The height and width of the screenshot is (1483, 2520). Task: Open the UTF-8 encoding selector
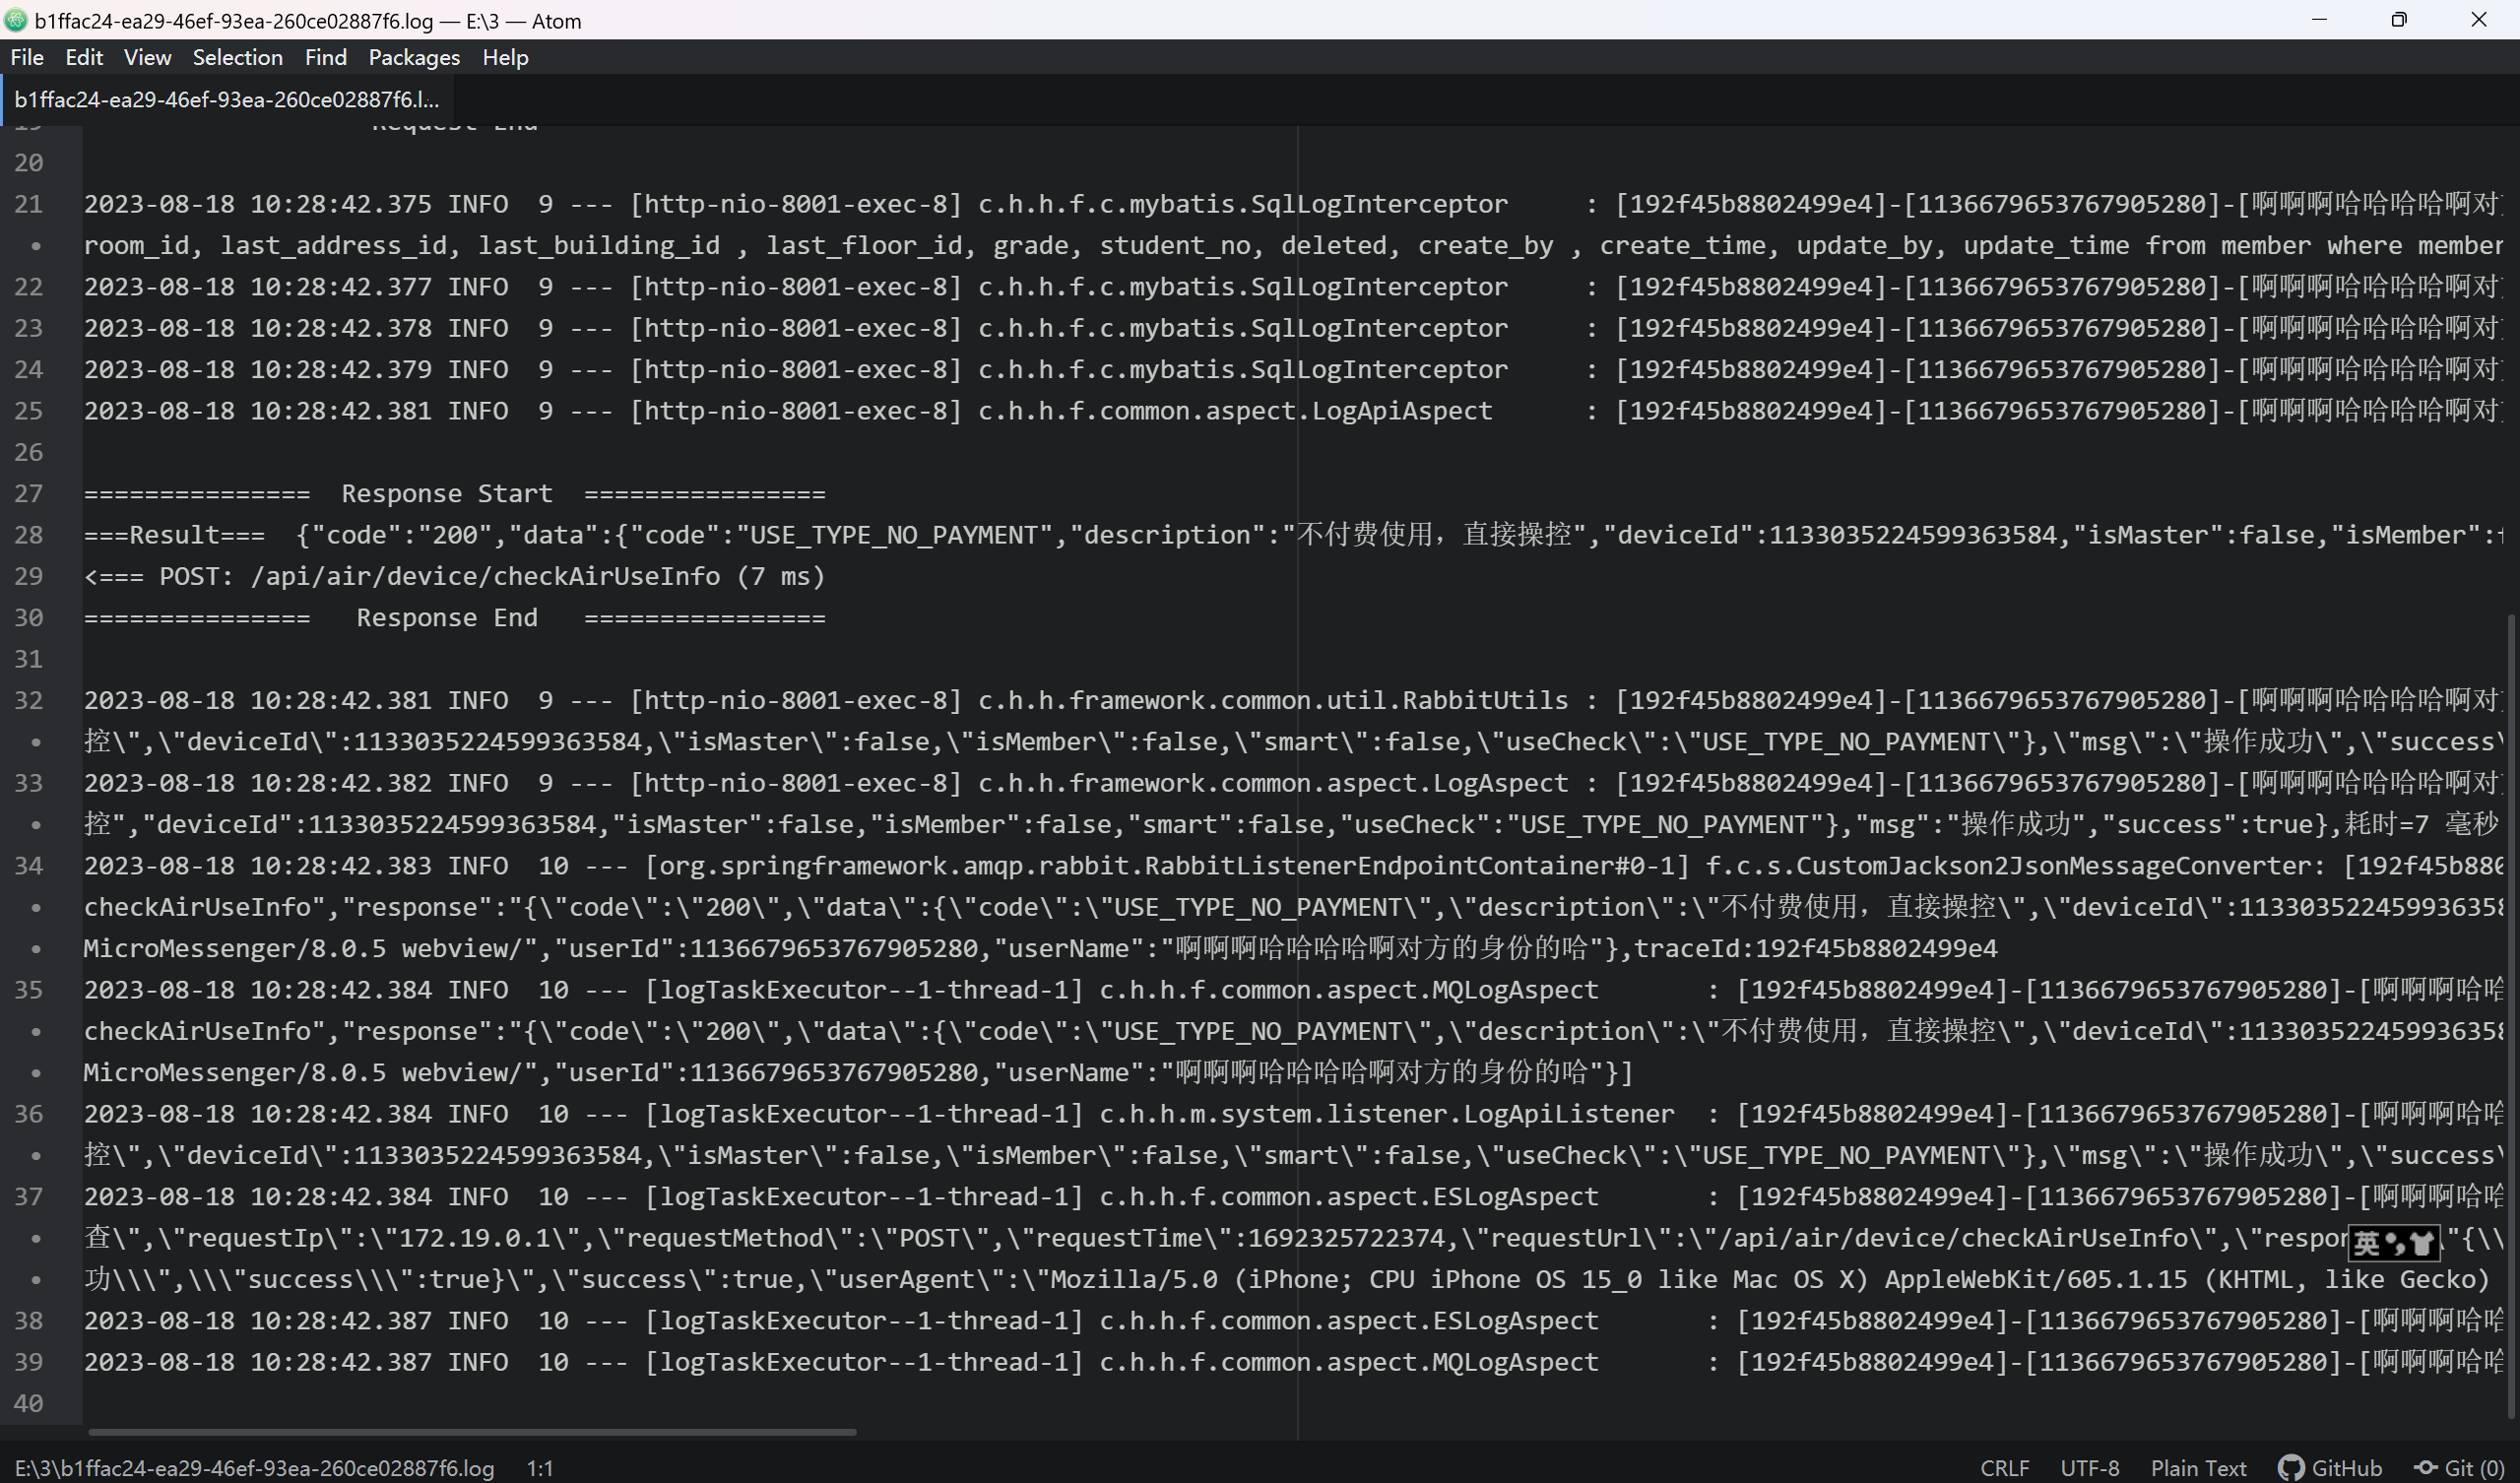point(2092,1468)
